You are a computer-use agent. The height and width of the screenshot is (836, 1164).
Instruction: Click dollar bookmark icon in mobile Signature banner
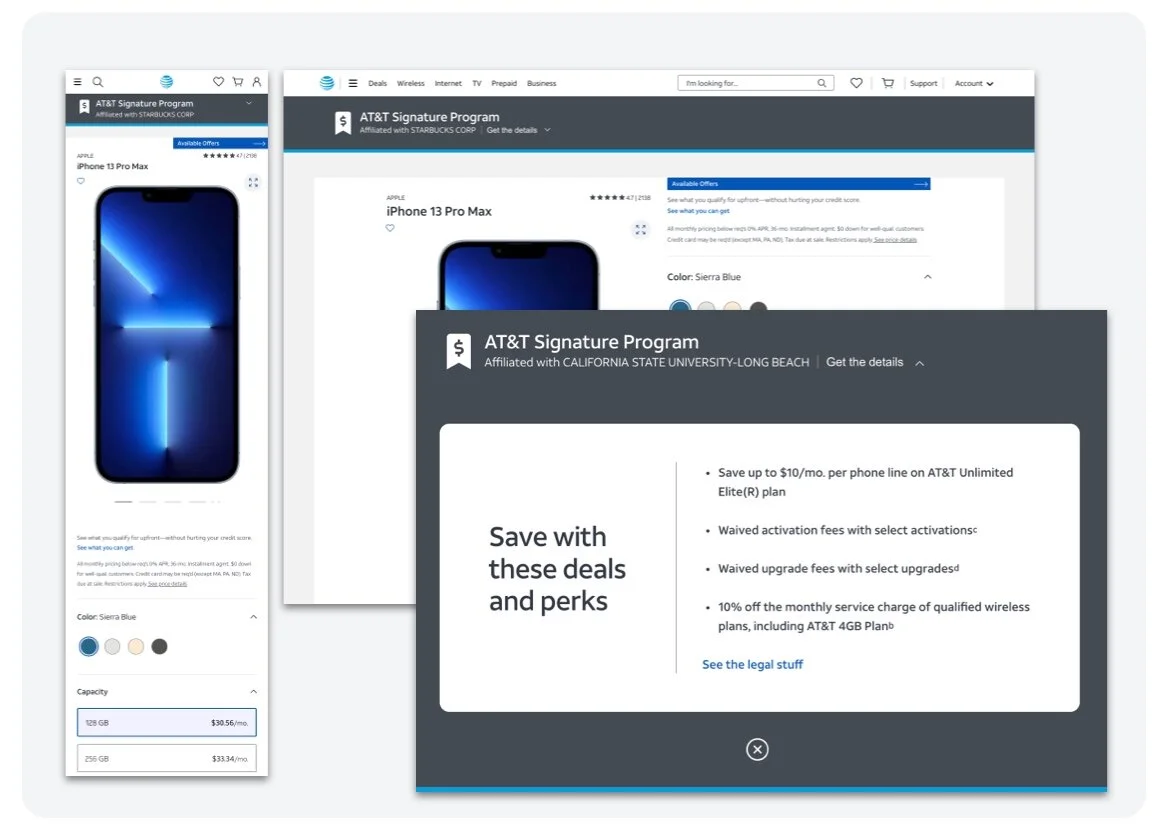coord(84,108)
